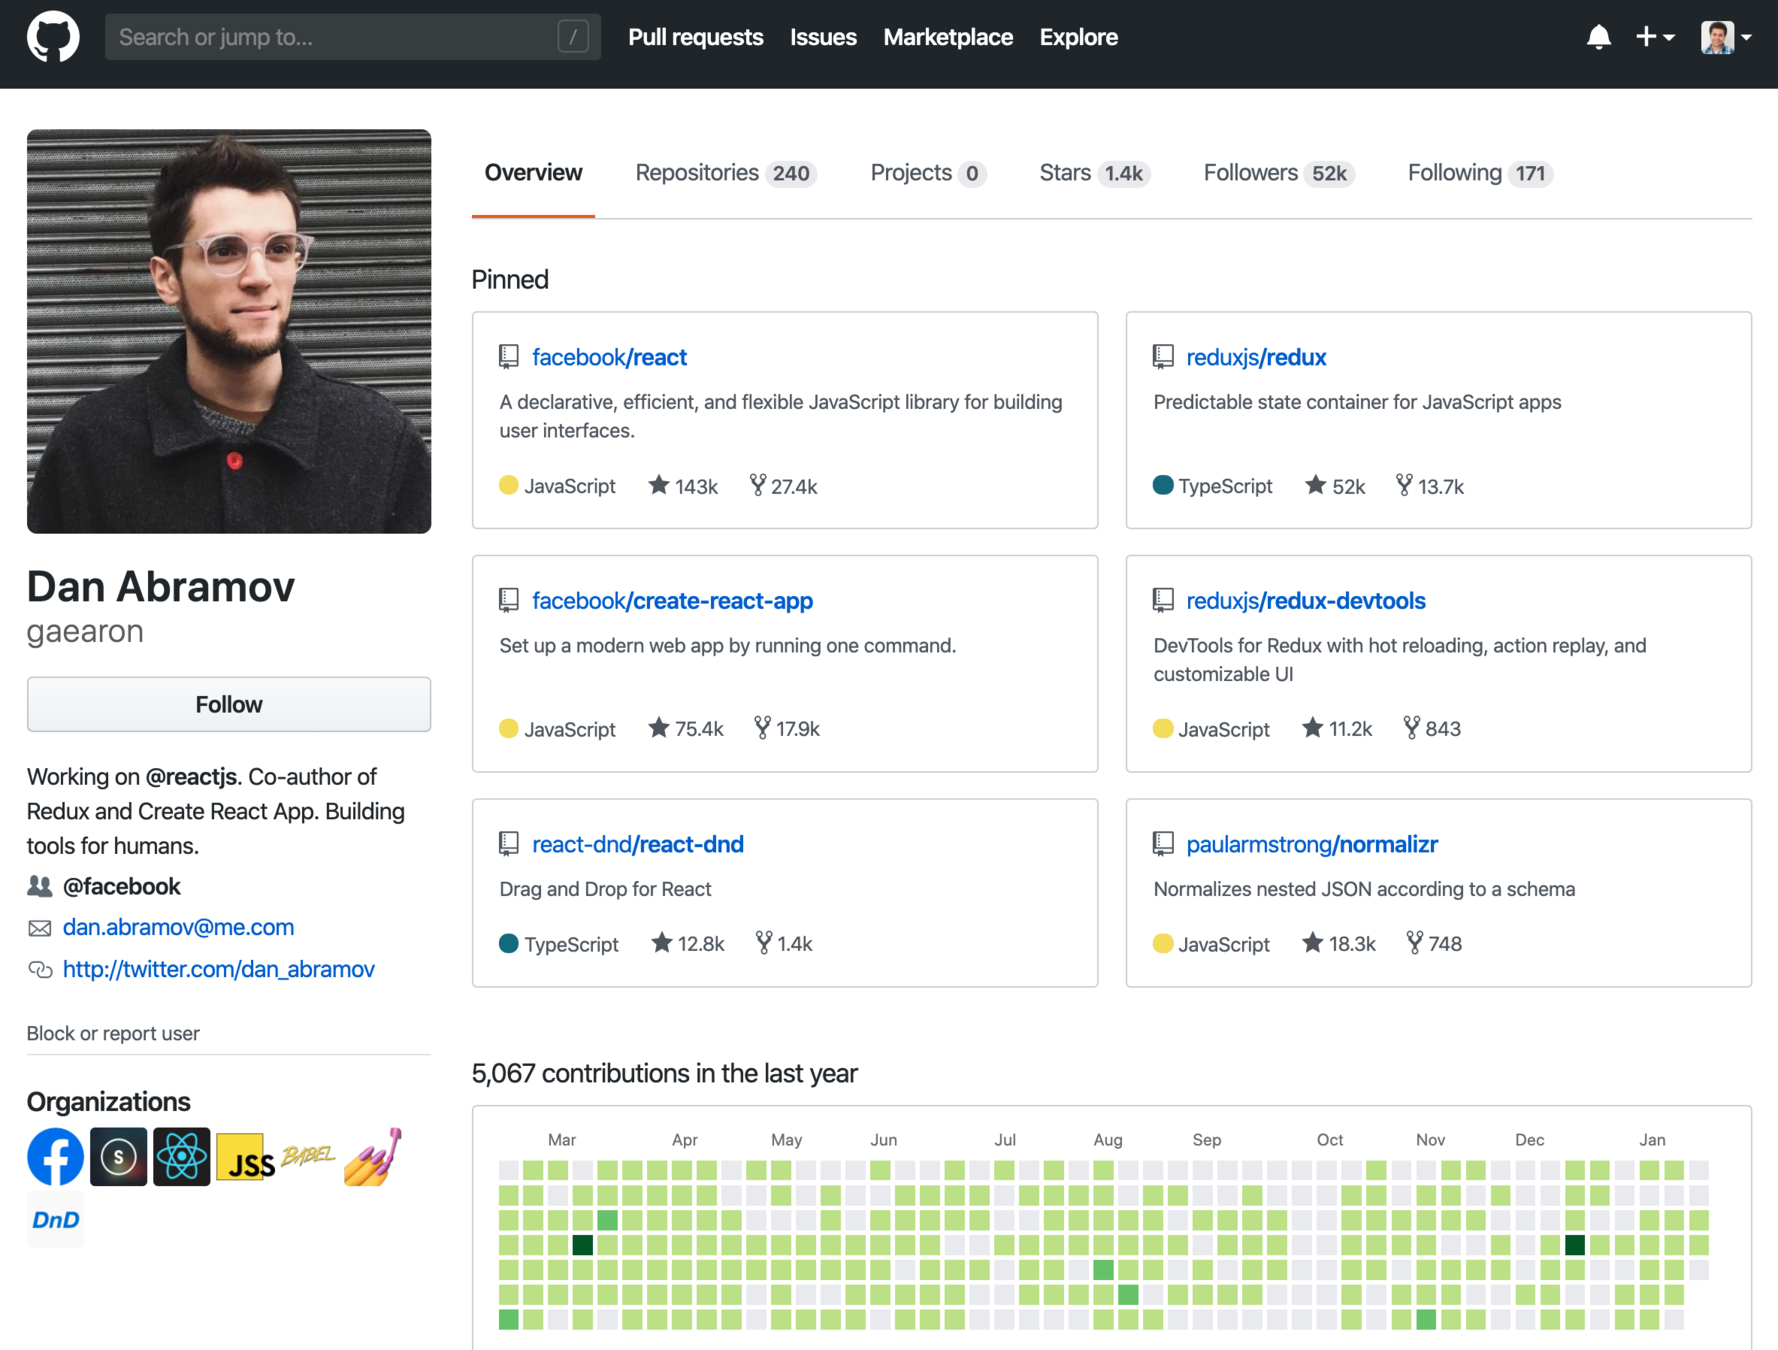This screenshot has width=1778, height=1350.
Task: Click Block or report user
Action: (x=113, y=1033)
